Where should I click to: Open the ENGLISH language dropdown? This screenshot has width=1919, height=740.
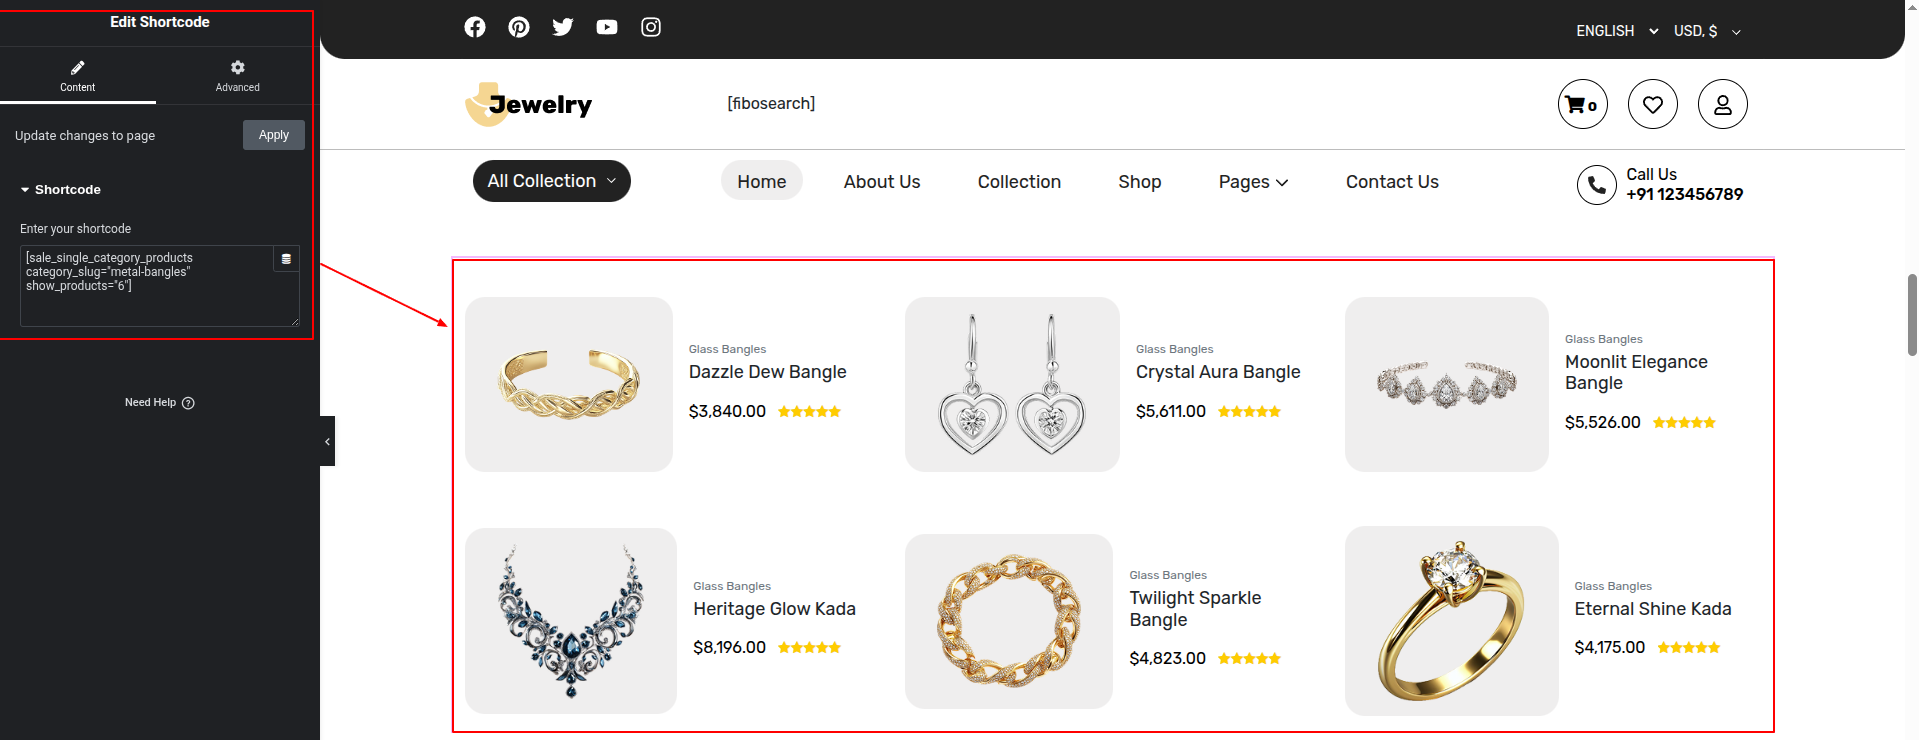1616,31
